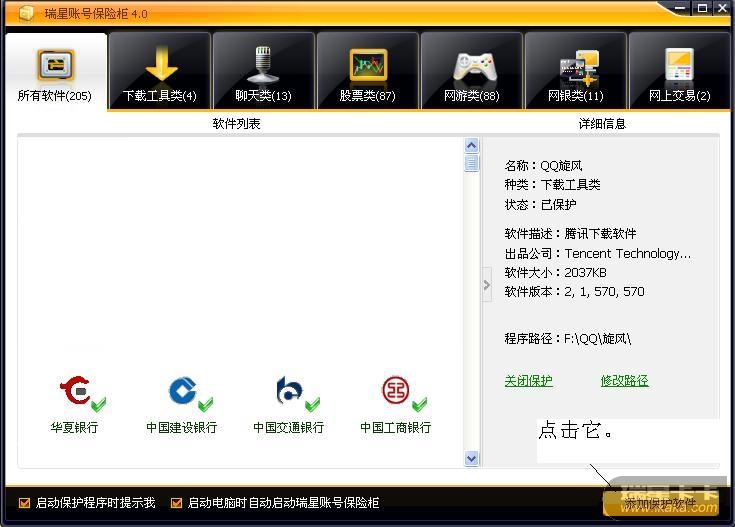Switch to 下载工具类(4) tab
The height and width of the screenshot is (527, 735).
[x=159, y=72]
